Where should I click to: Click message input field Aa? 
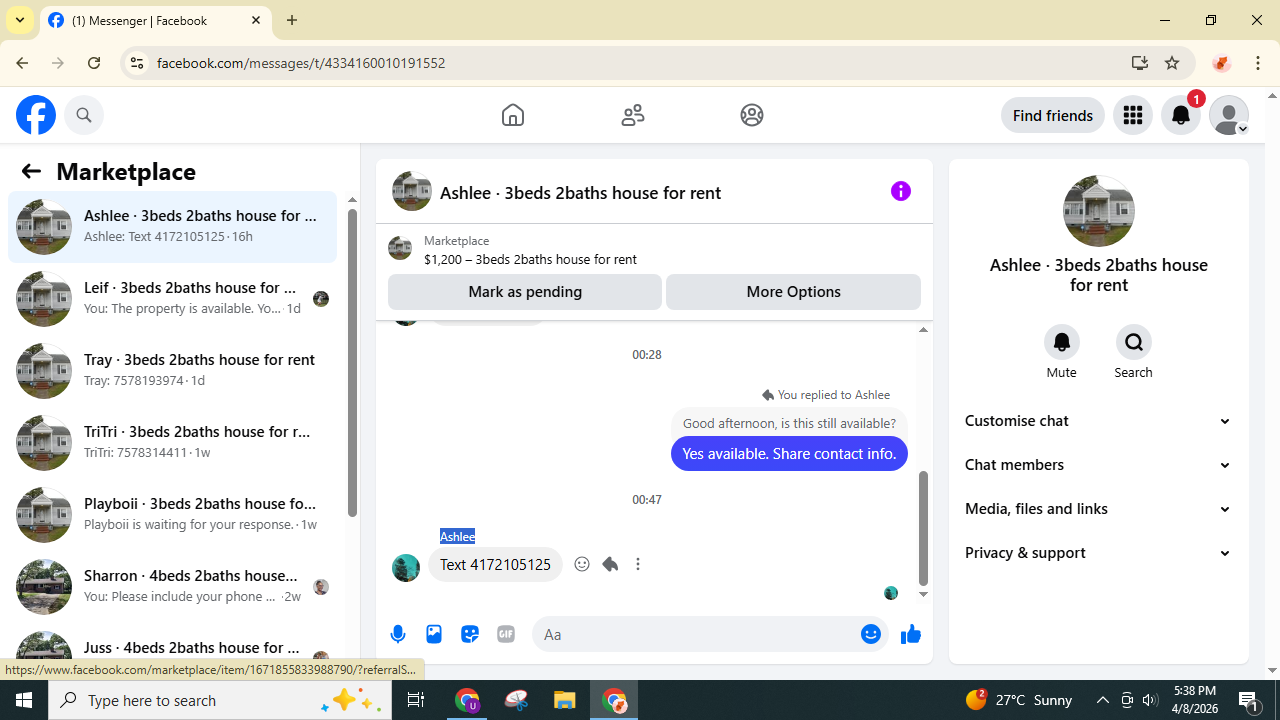point(694,634)
